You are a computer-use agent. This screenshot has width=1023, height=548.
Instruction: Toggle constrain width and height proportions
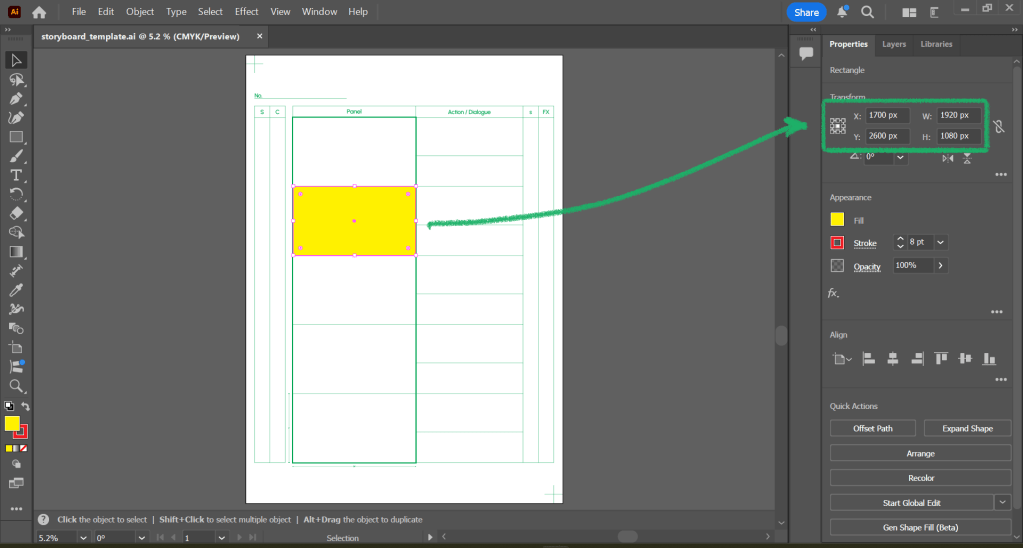coord(998,127)
